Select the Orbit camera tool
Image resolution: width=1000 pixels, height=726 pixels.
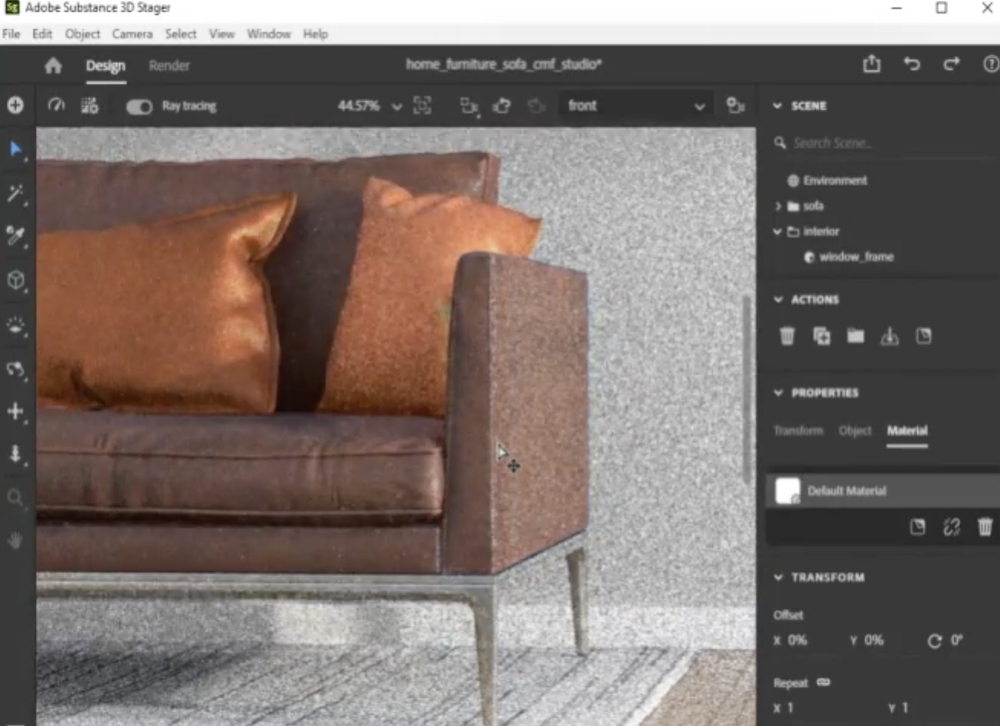(x=15, y=369)
